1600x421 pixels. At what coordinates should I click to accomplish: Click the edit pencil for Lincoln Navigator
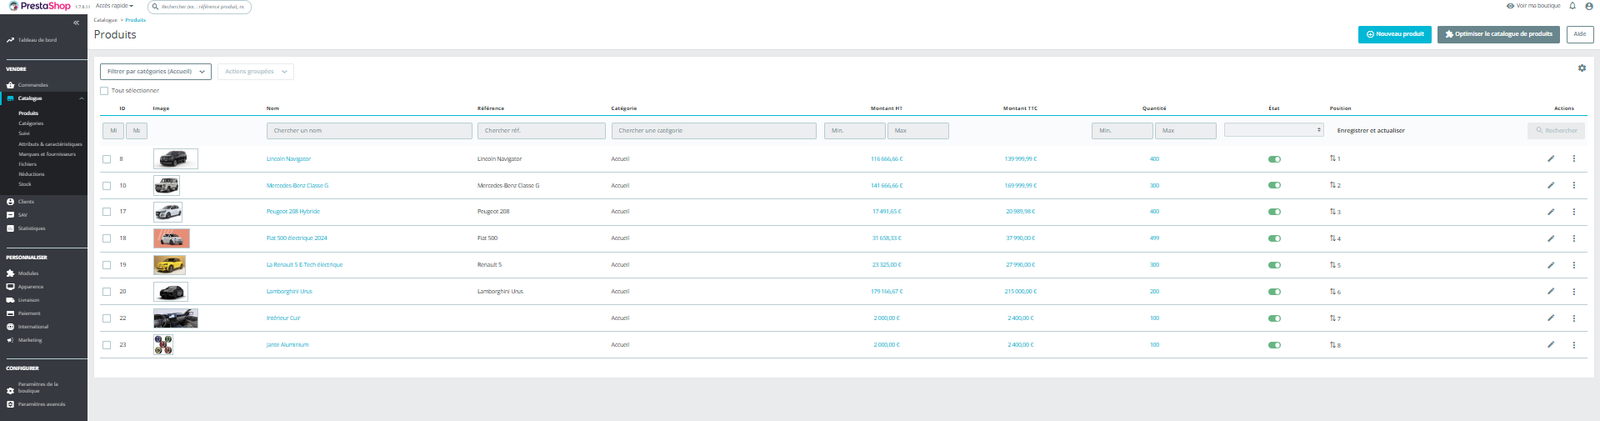[1551, 158]
